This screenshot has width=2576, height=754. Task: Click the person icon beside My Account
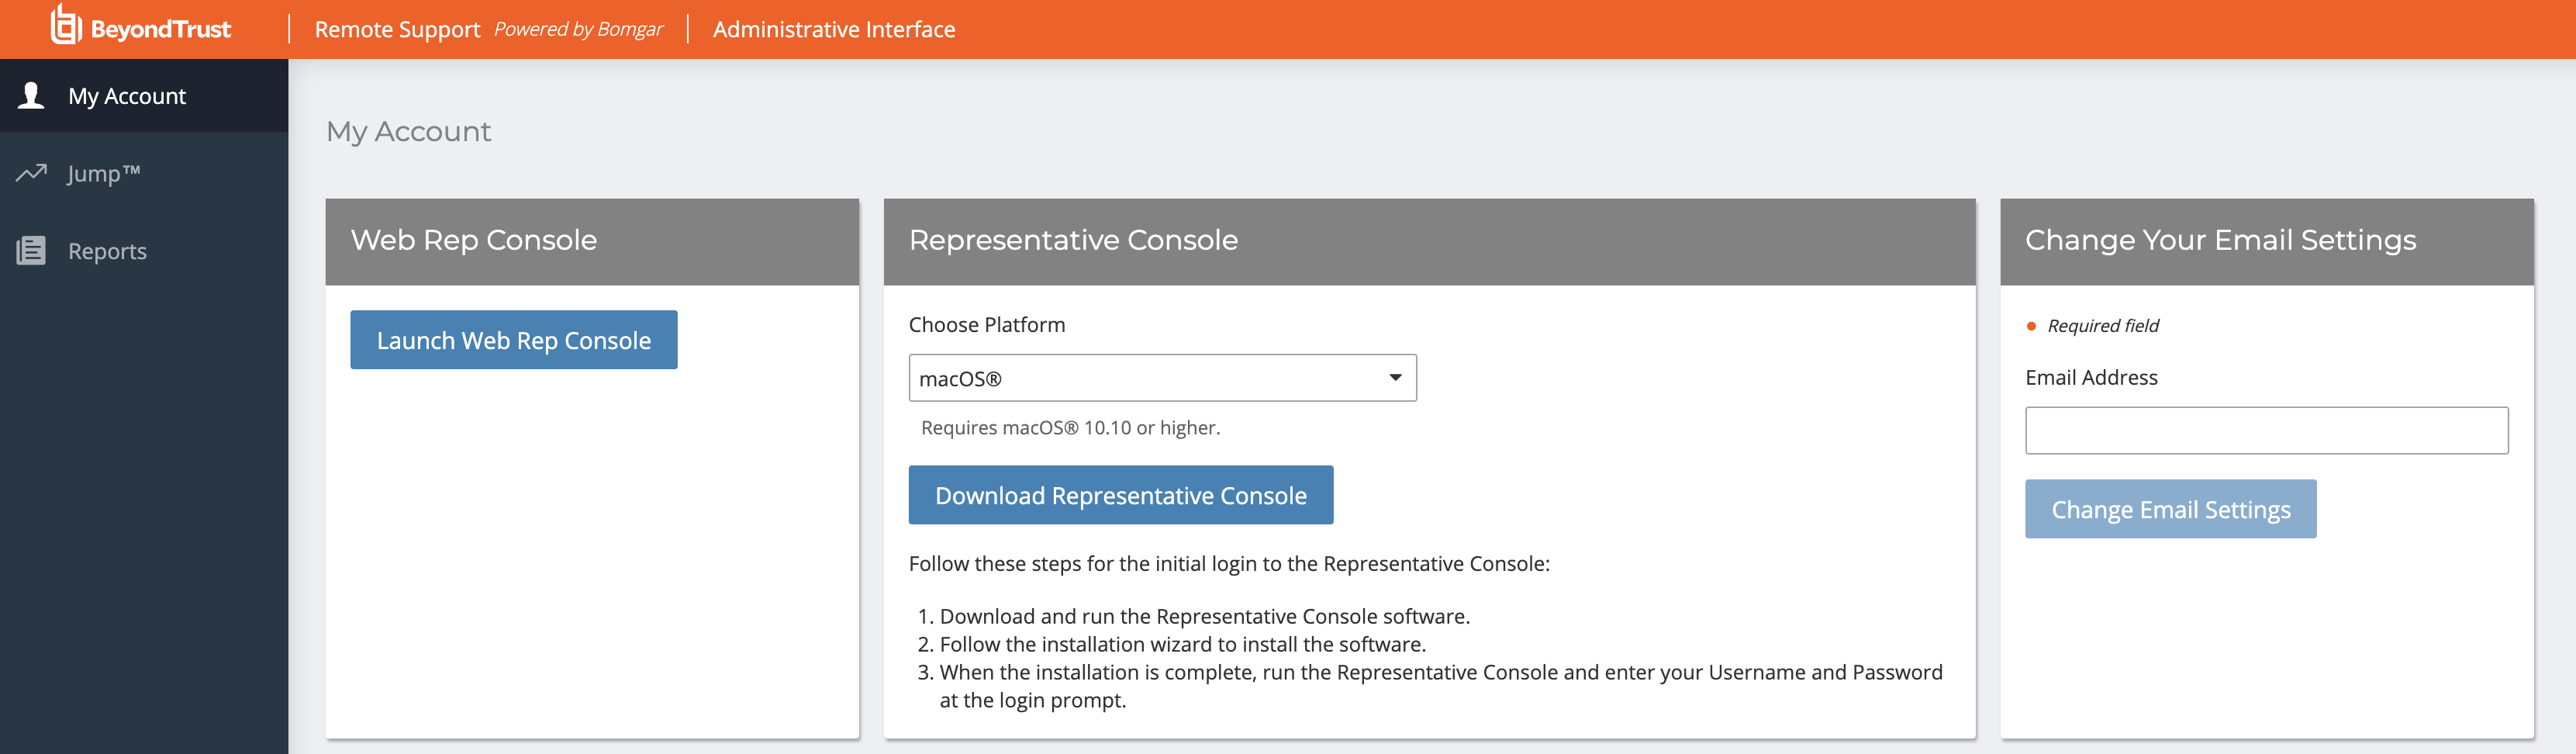point(32,95)
